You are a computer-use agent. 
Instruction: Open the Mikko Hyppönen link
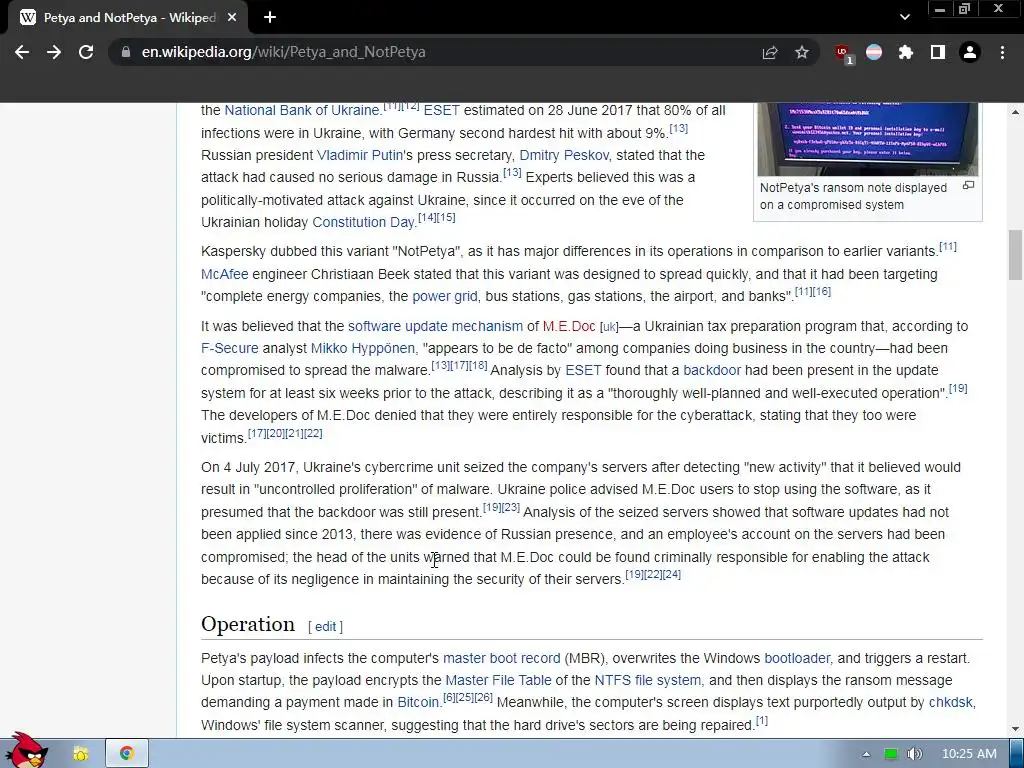coord(362,349)
